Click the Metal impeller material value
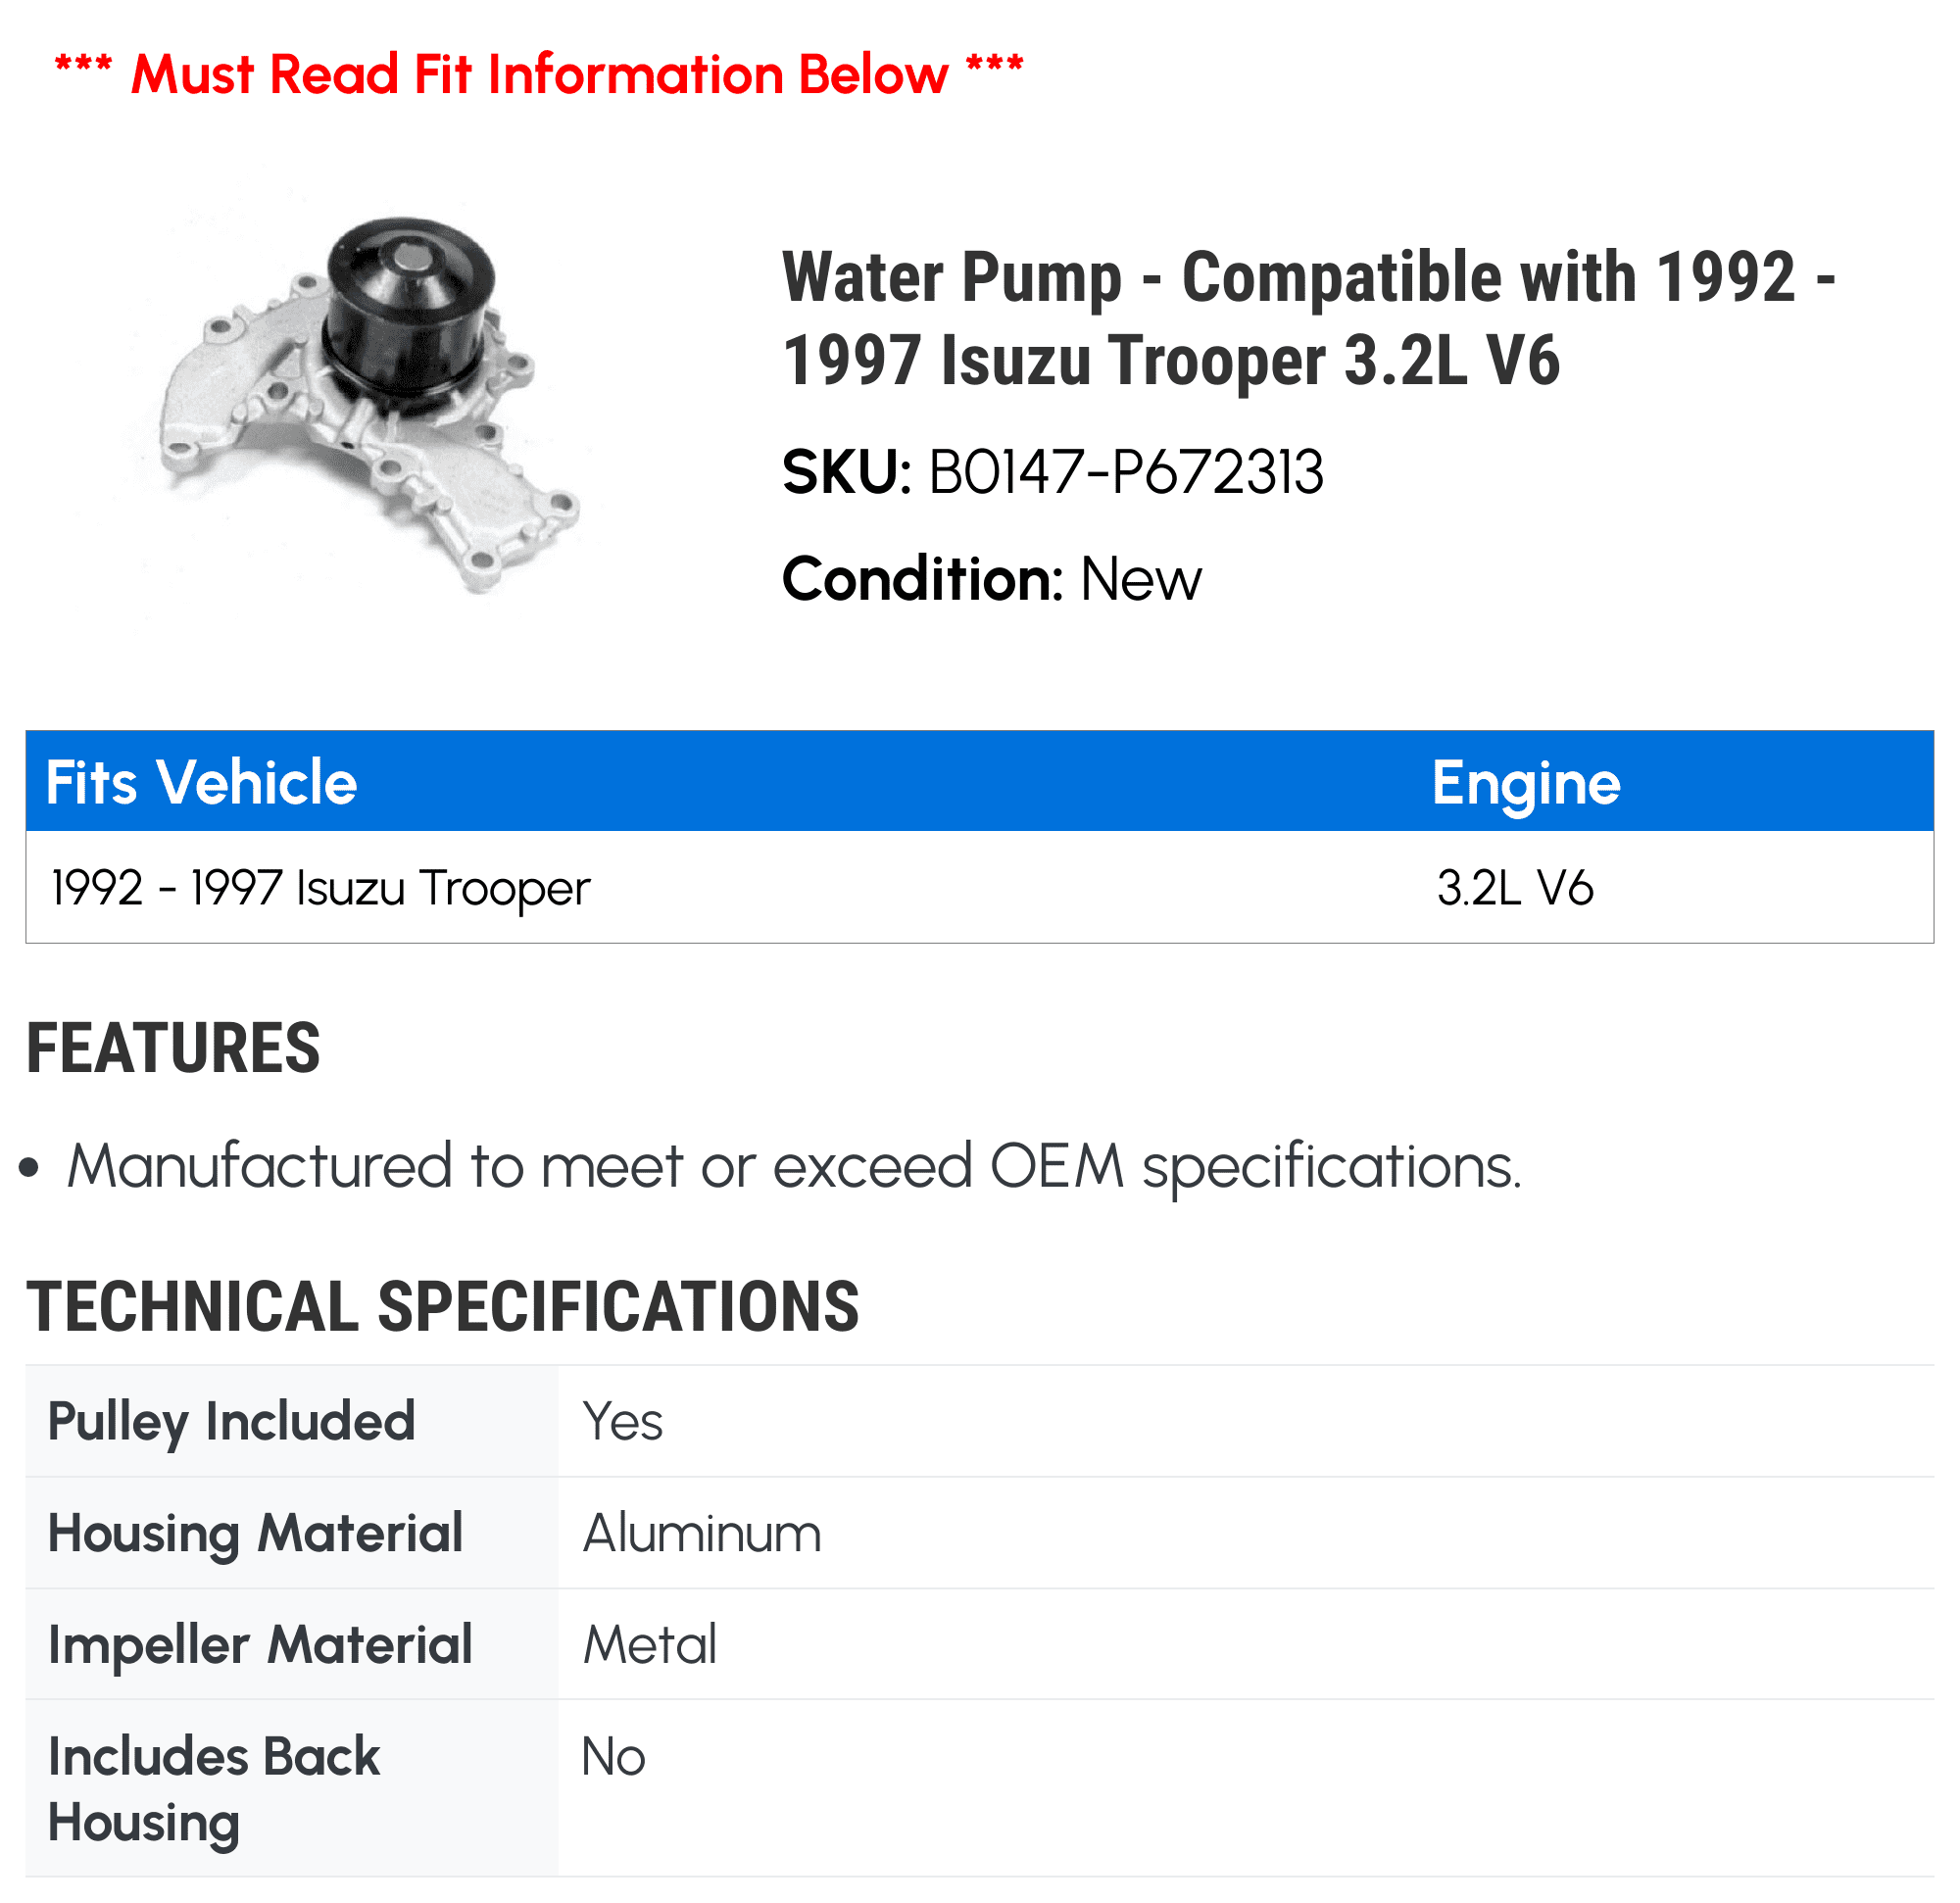This screenshot has width=1960, height=1903. click(x=650, y=1645)
